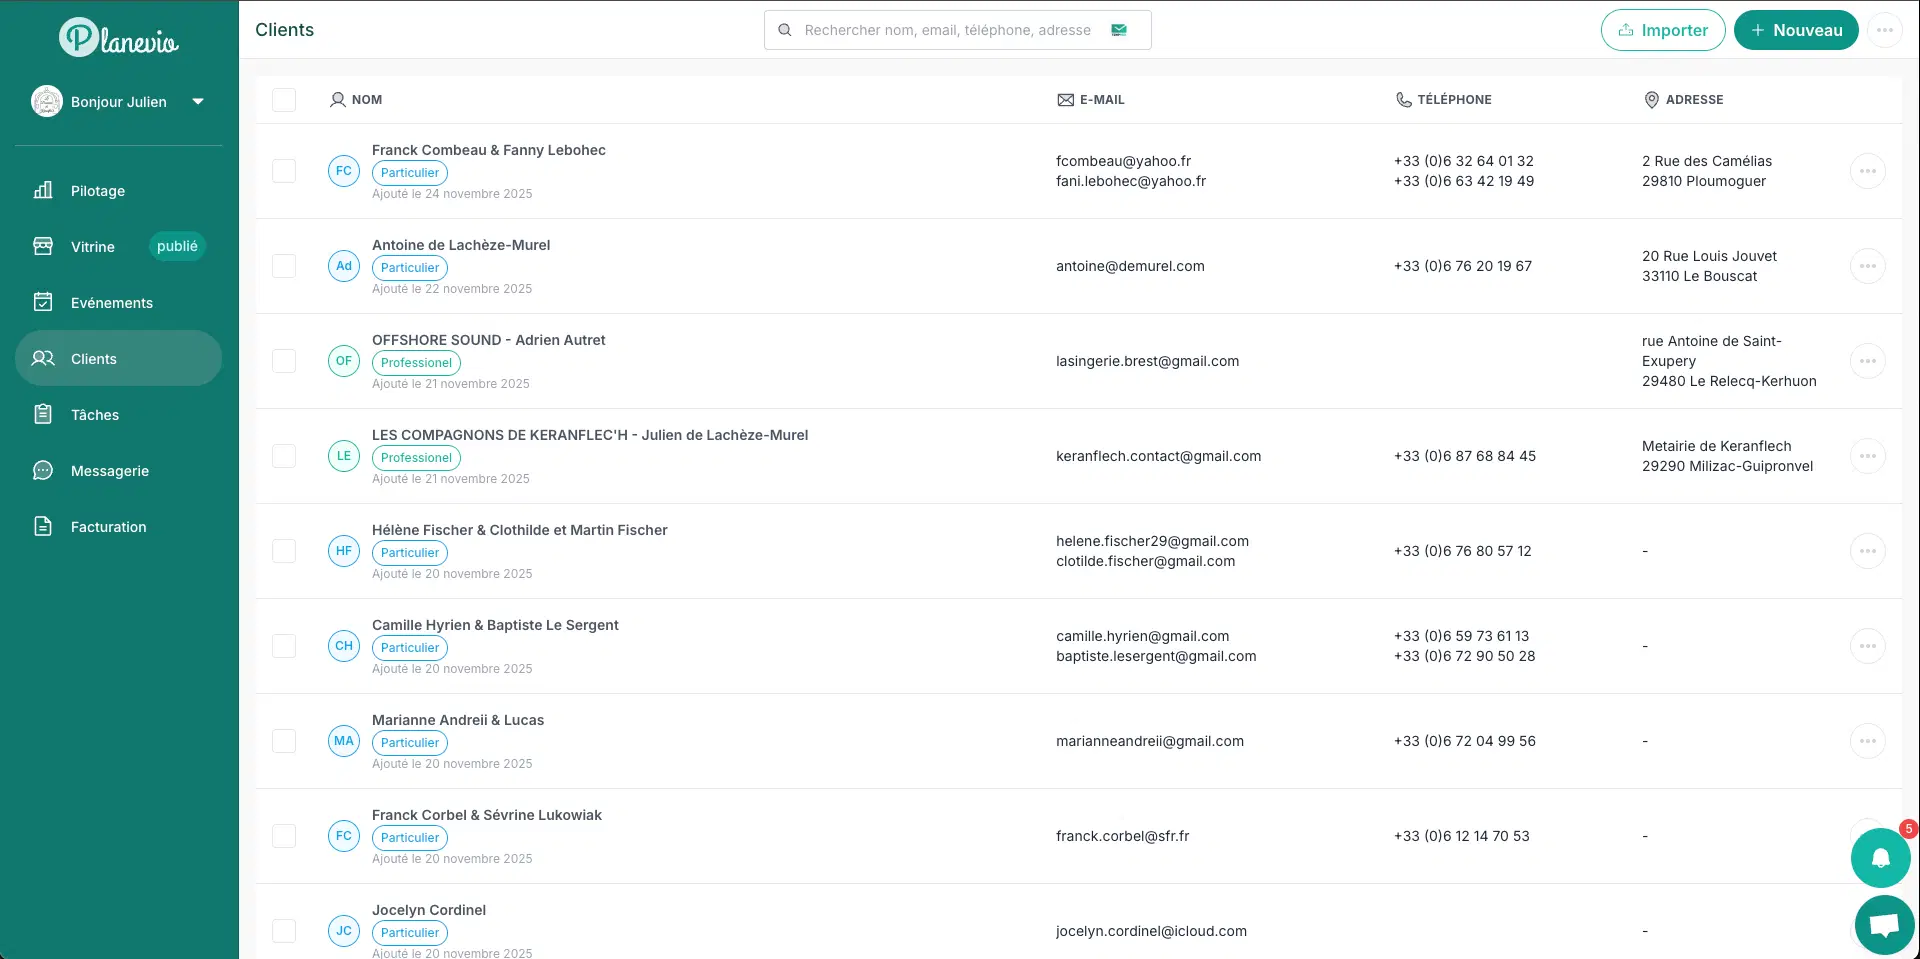Click the Importer button
Image resolution: width=1920 pixels, height=959 pixels.
[x=1663, y=30]
